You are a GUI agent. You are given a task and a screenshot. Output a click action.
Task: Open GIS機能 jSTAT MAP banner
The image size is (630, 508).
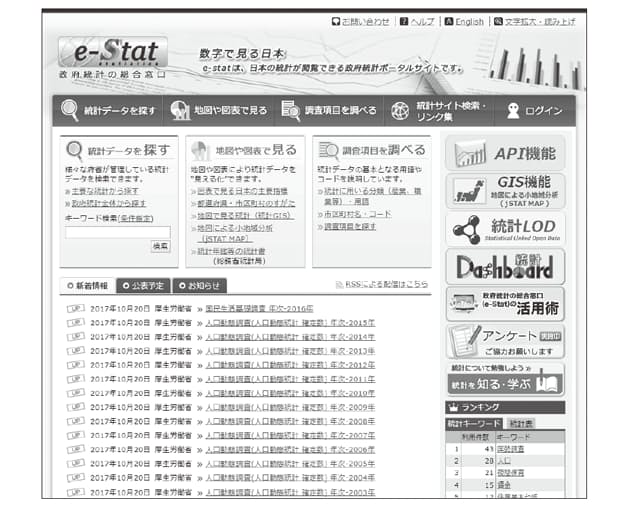coord(504,190)
